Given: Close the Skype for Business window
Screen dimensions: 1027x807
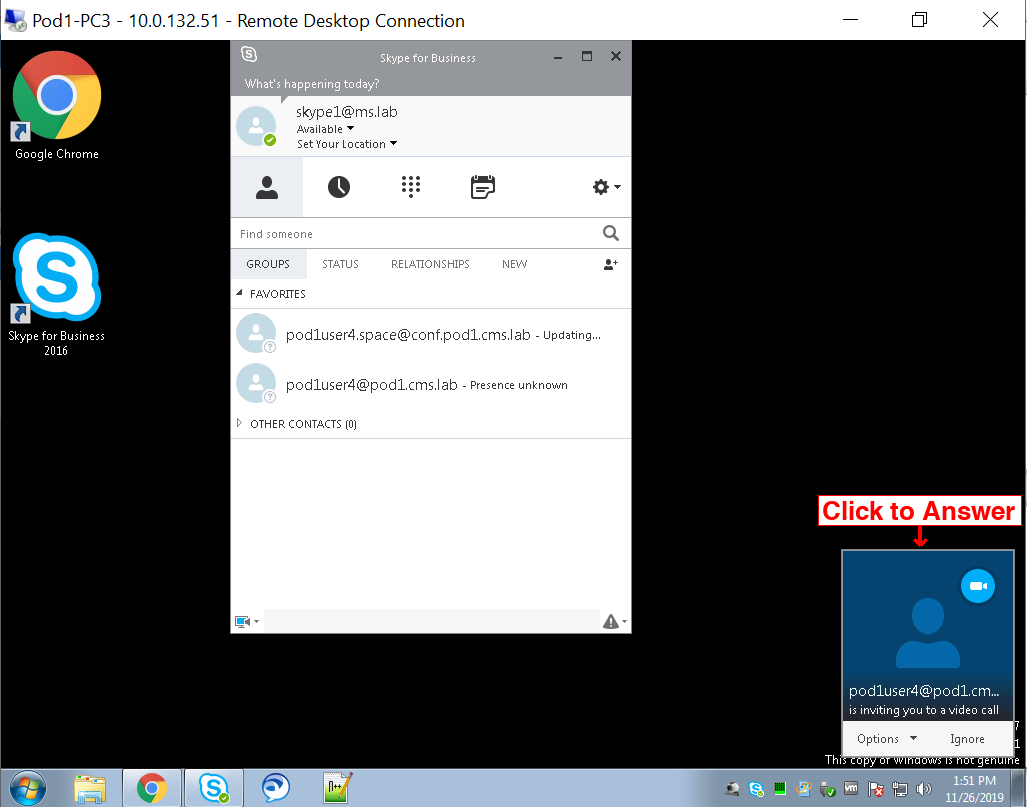Looking at the screenshot, I should click(616, 56).
